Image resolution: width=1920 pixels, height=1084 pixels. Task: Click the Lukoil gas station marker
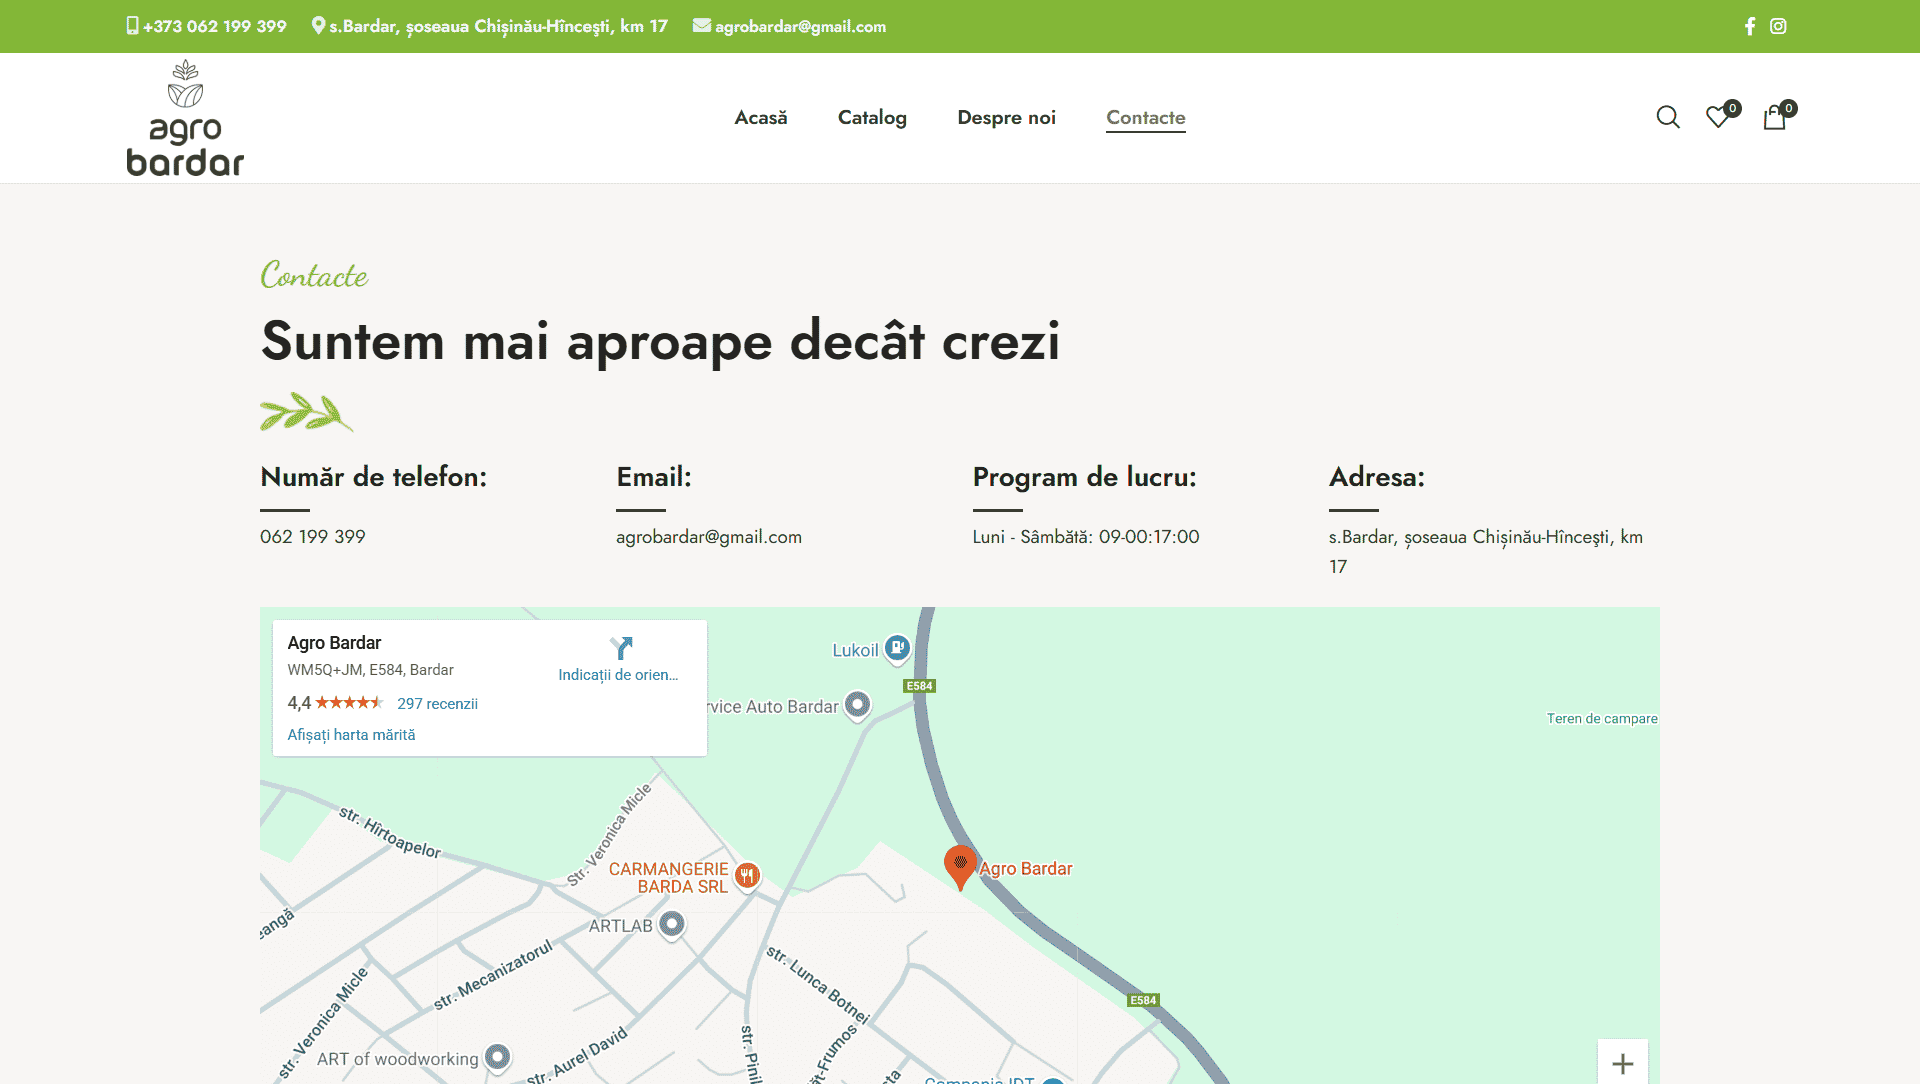(x=898, y=649)
